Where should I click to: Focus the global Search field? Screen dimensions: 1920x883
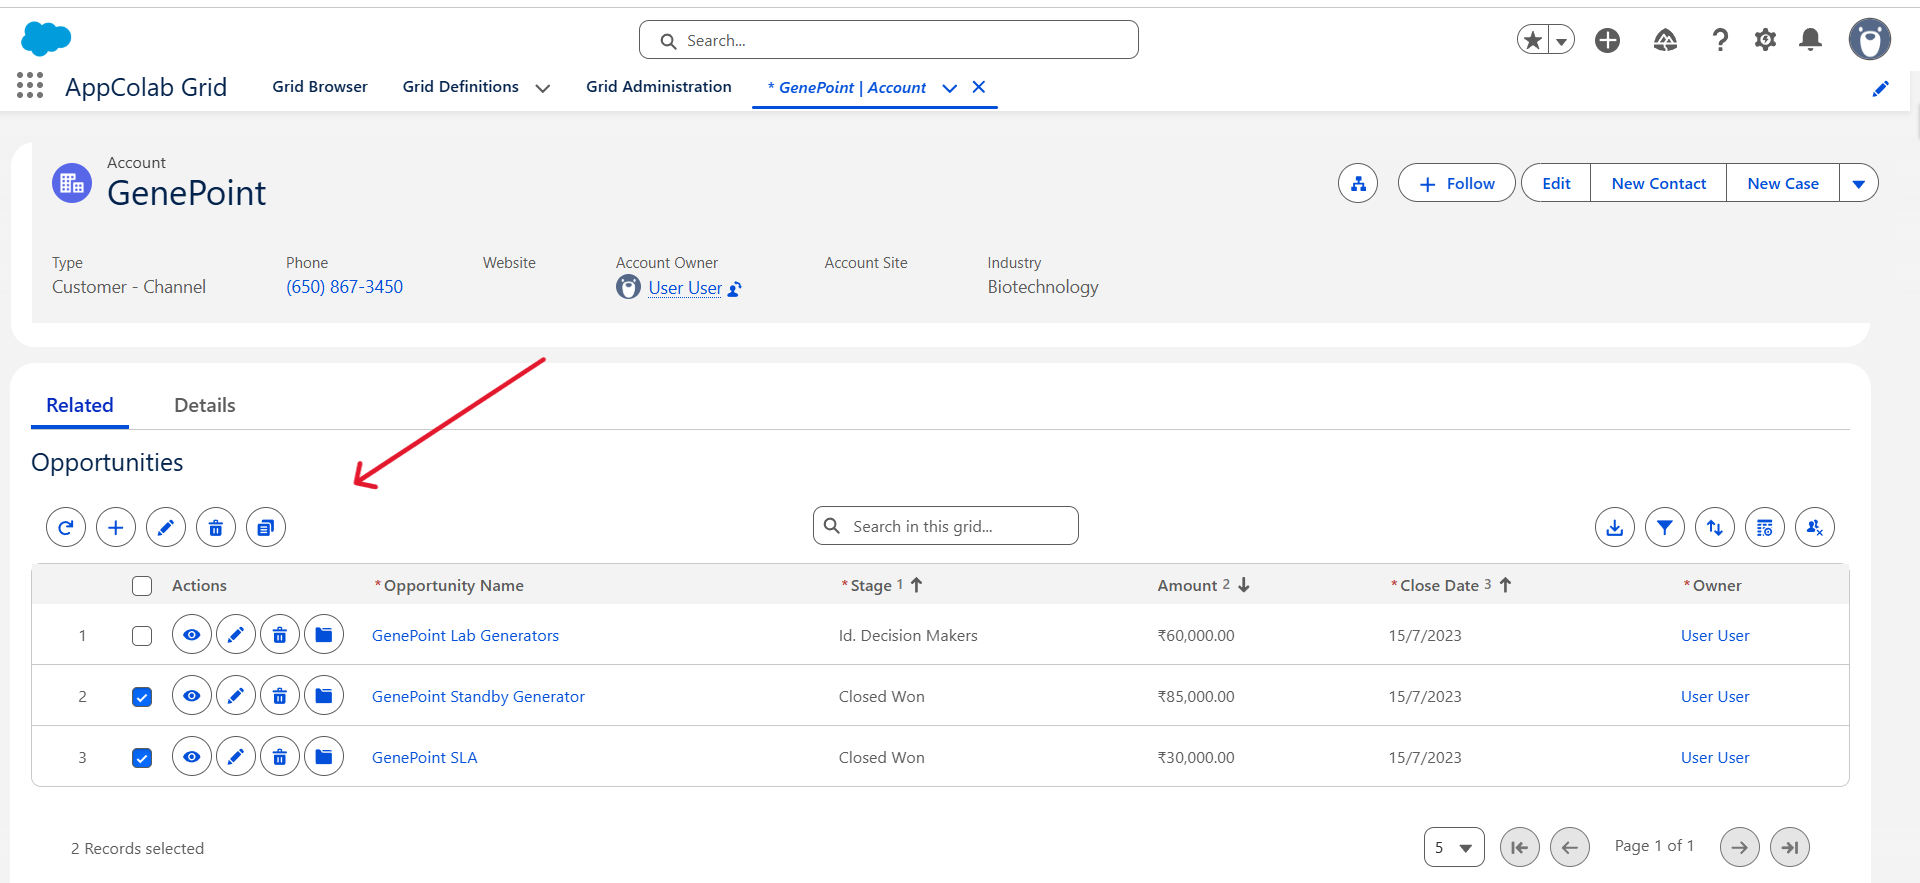click(x=889, y=40)
